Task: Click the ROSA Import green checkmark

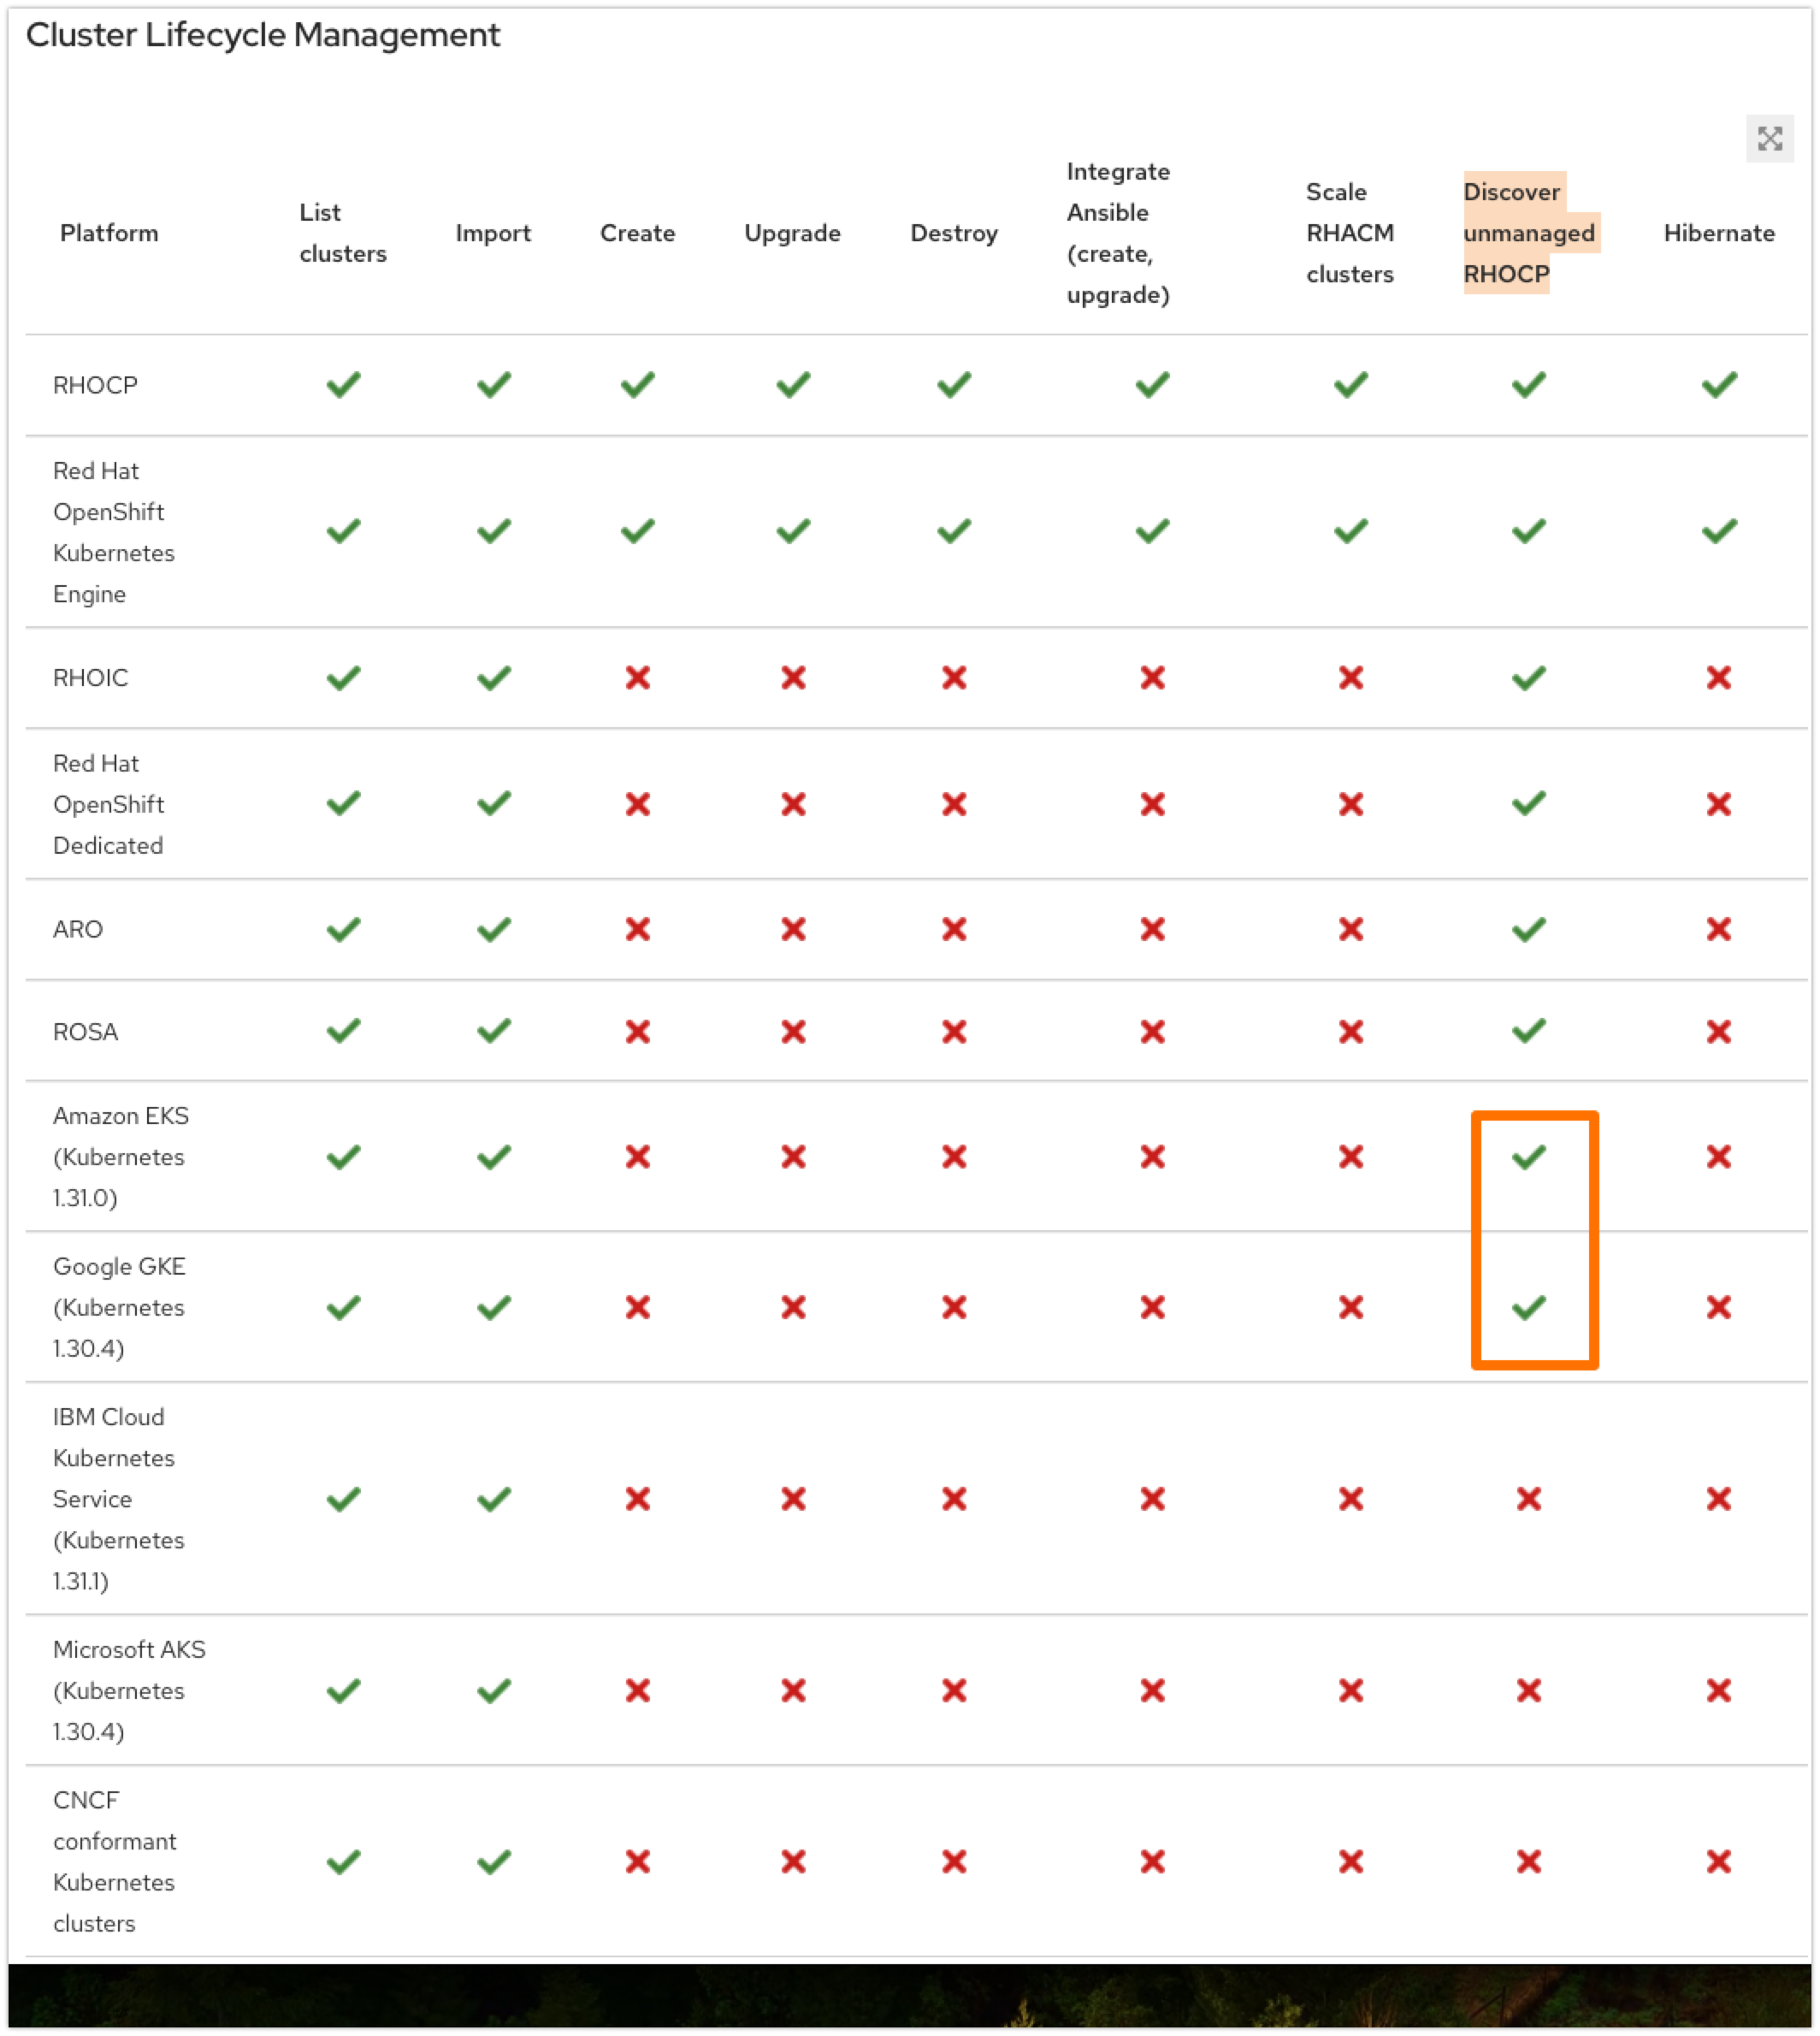Action: point(493,1030)
